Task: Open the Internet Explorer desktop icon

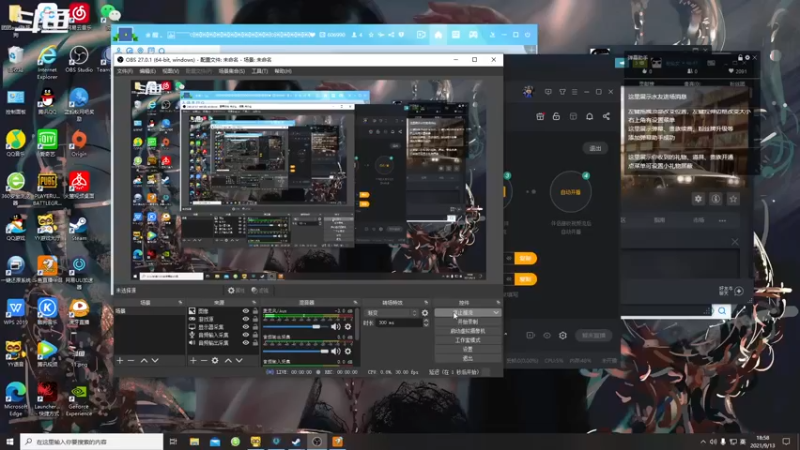Action: [x=47, y=62]
